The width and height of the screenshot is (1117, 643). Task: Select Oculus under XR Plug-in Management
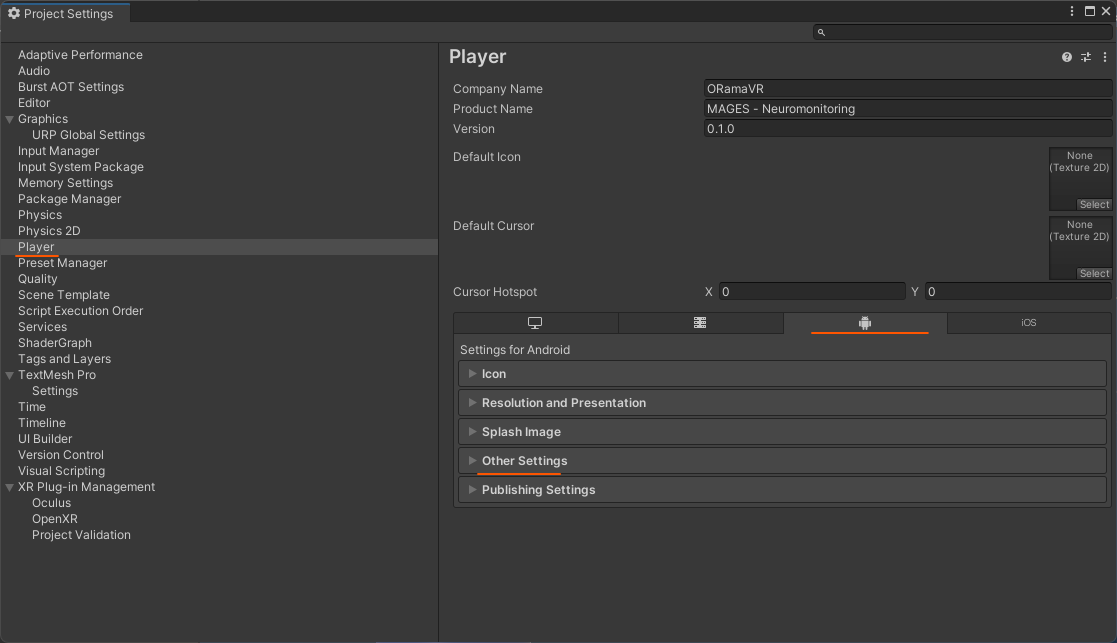(x=51, y=503)
